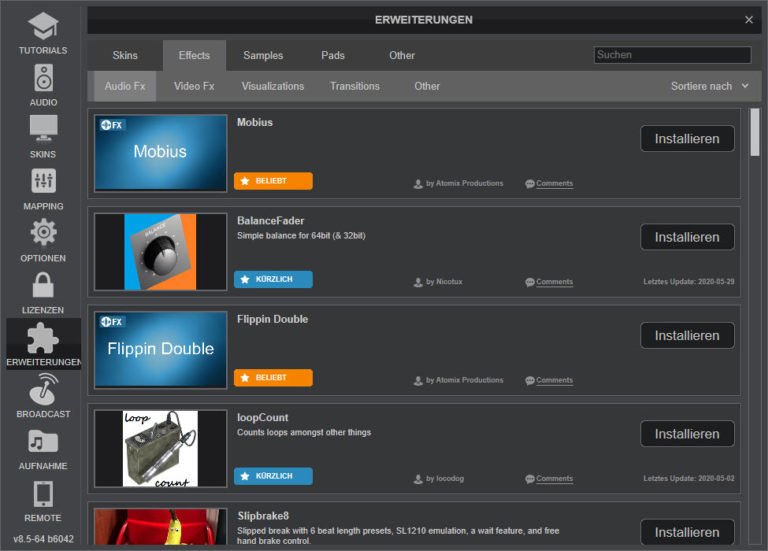Click author icon by Atomix on Flippin Double
The width and height of the screenshot is (768, 551).
pyautogui.click(x=418, y=381)
